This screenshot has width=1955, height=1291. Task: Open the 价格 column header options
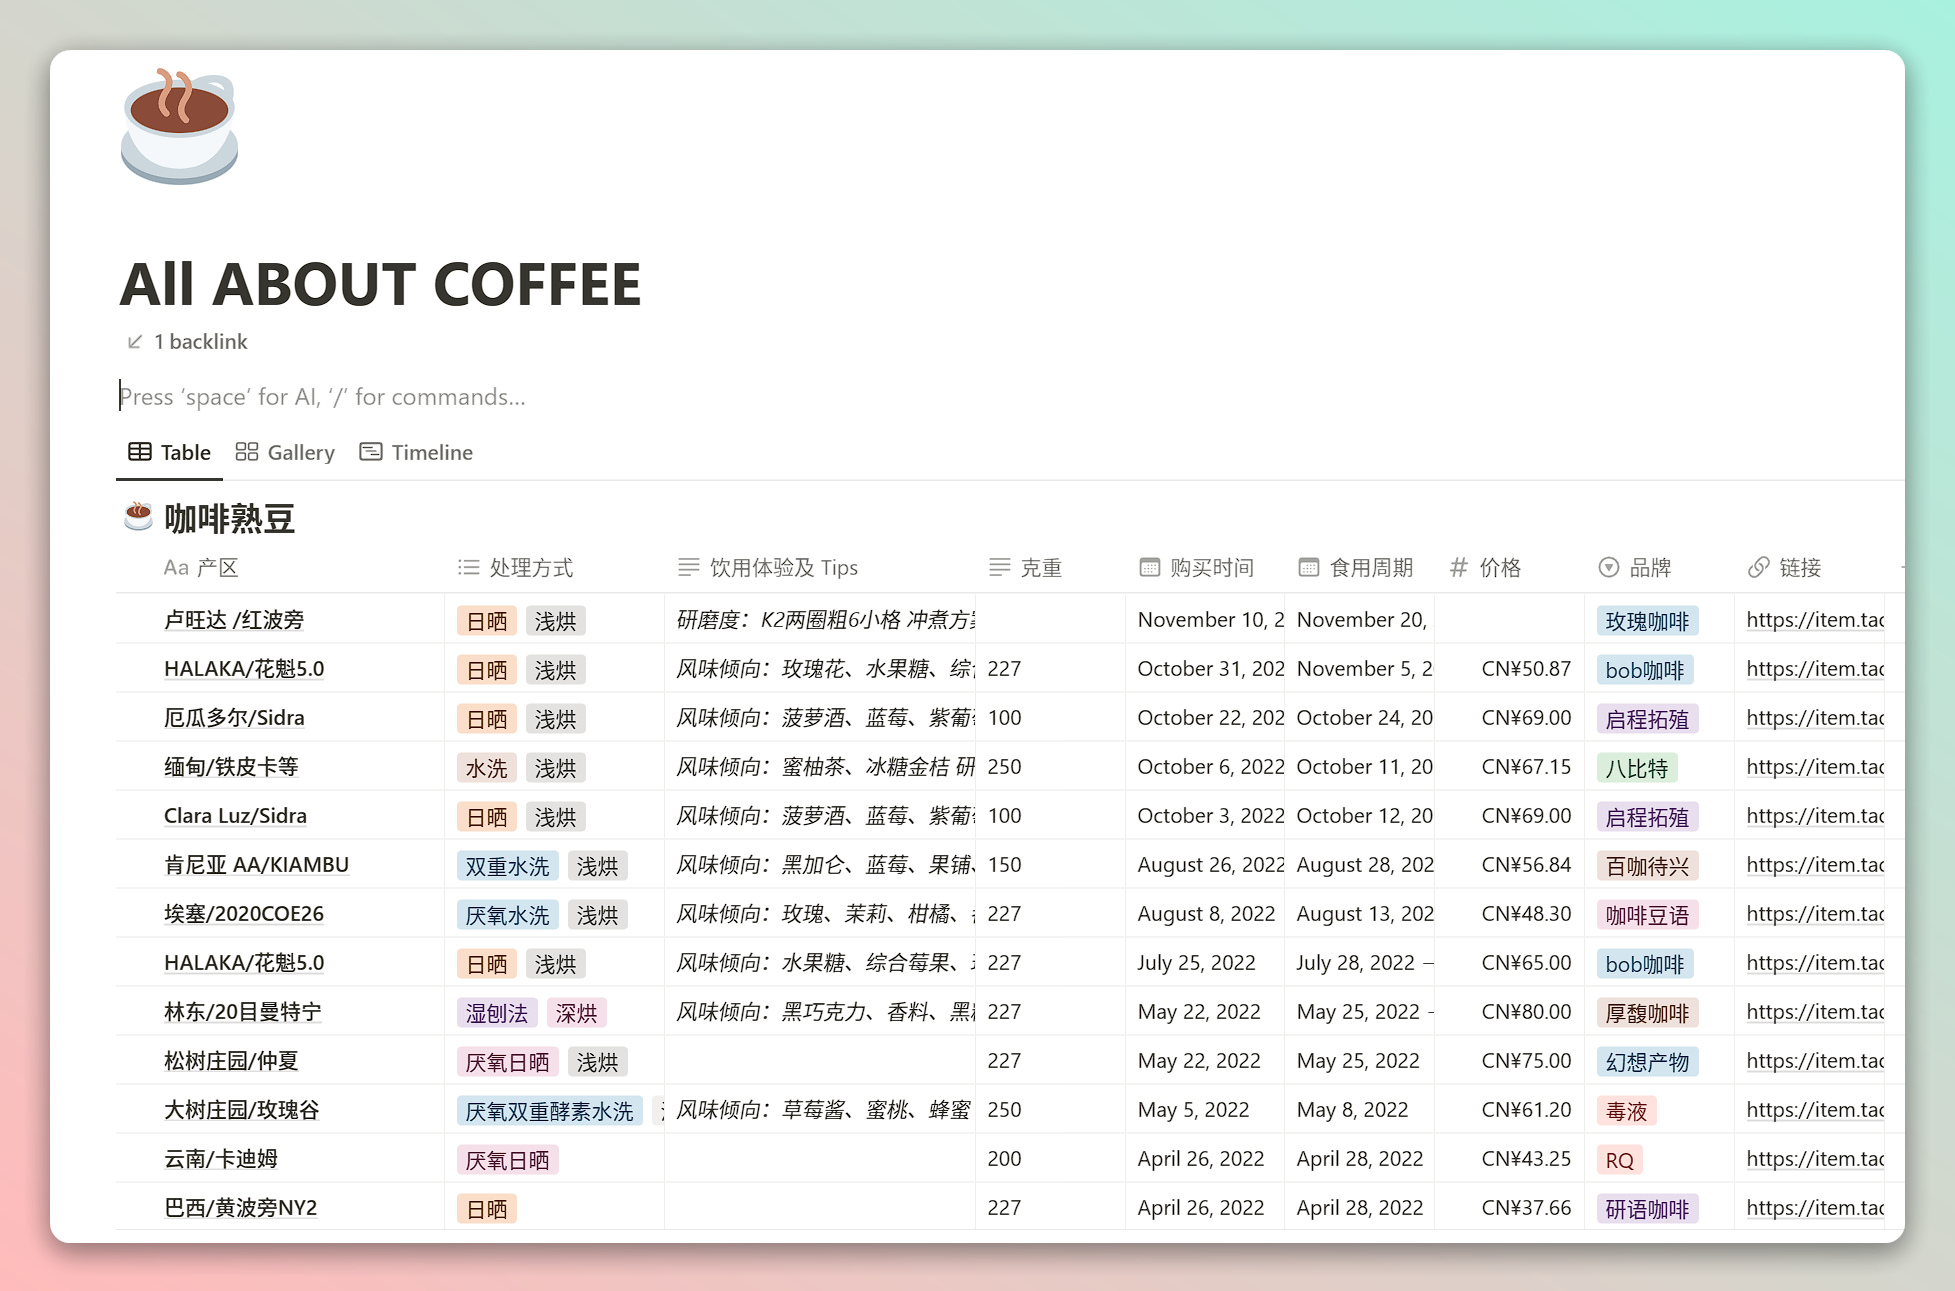1499,568
